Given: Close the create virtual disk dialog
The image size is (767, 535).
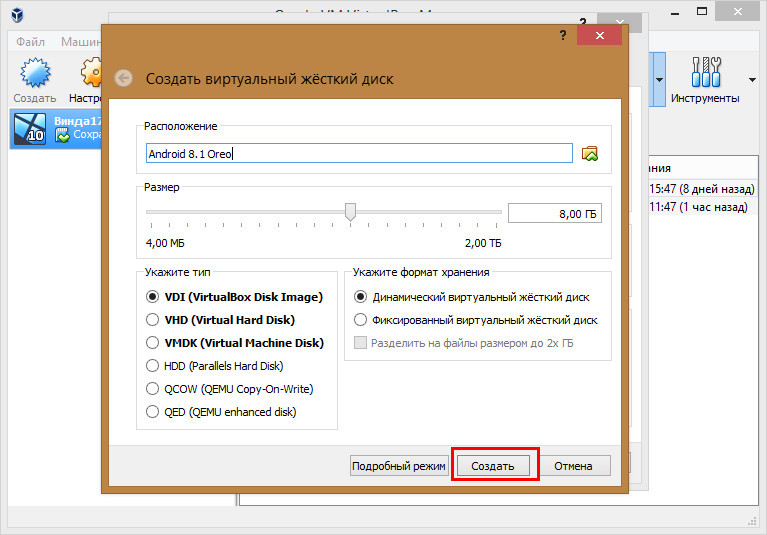Looking at the screenshot, I should click(600, 35).
